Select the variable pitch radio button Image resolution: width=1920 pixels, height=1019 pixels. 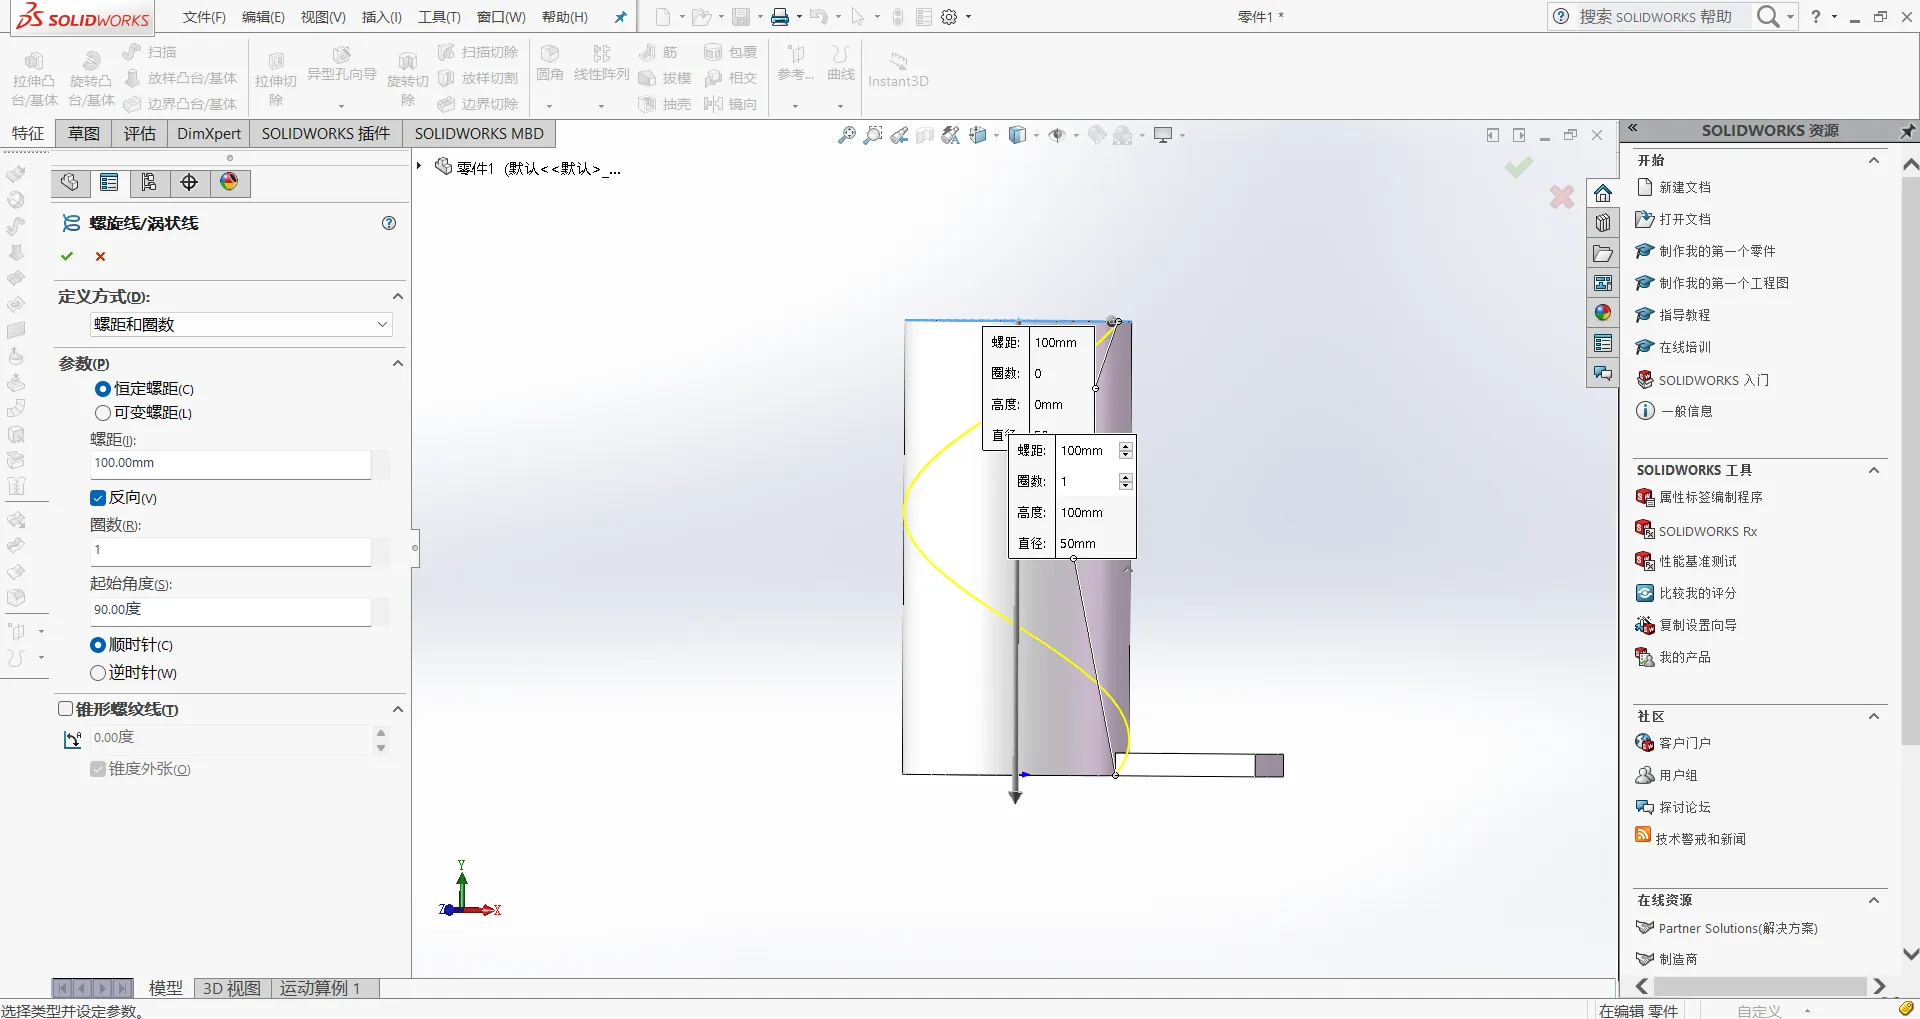click(102, 413)
